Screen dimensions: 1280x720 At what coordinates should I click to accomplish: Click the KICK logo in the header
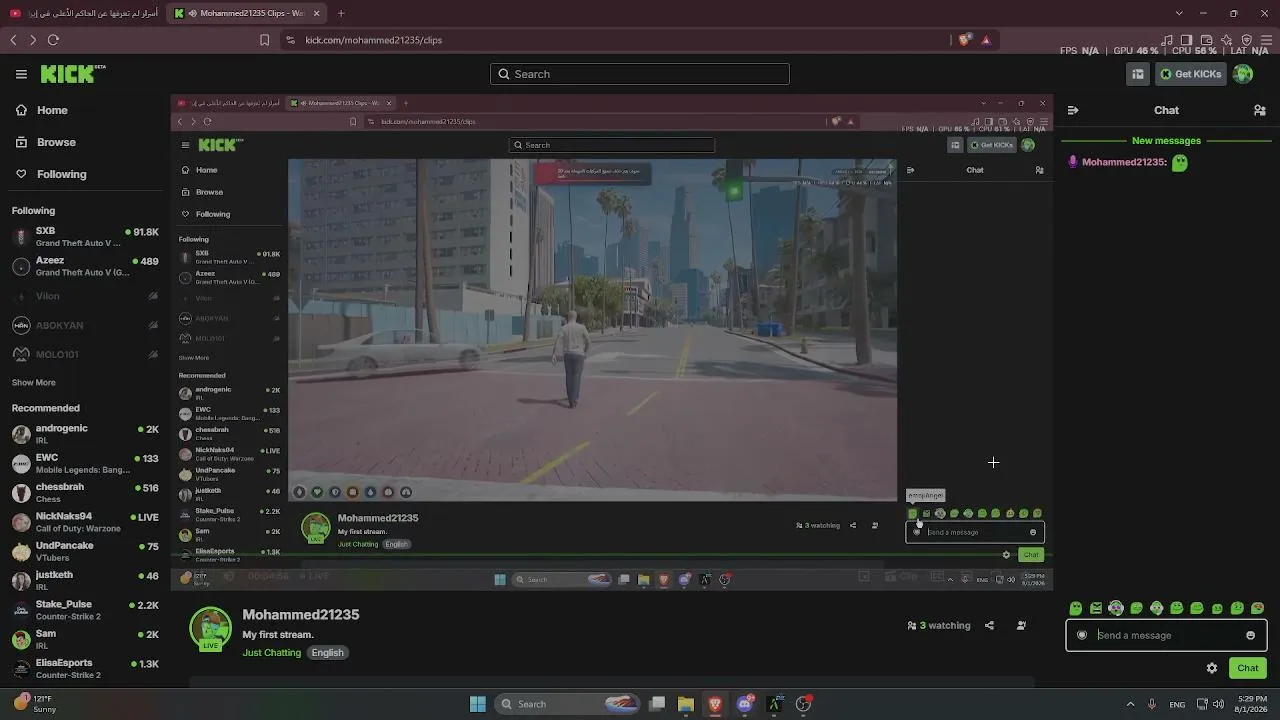[73, 74]
